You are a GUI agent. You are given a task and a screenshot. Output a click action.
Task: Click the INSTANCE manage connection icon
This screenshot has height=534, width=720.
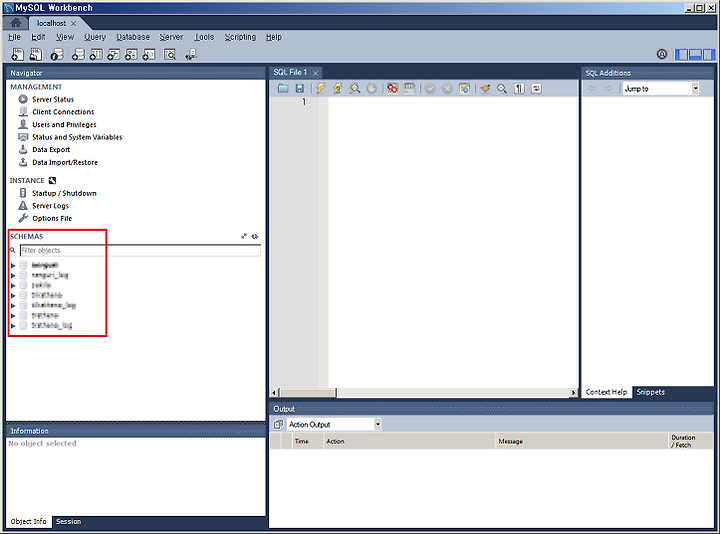click(52, 180)
